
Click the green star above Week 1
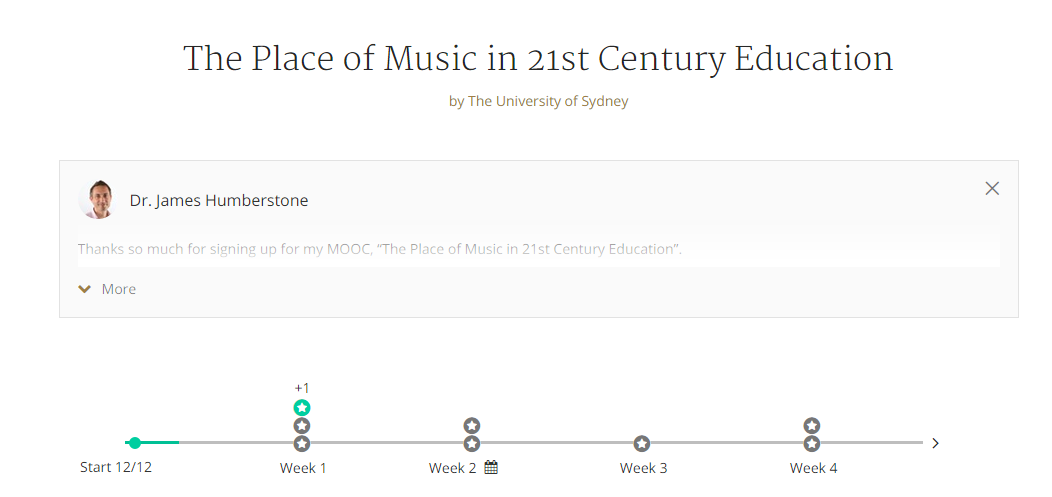point(302,407)
